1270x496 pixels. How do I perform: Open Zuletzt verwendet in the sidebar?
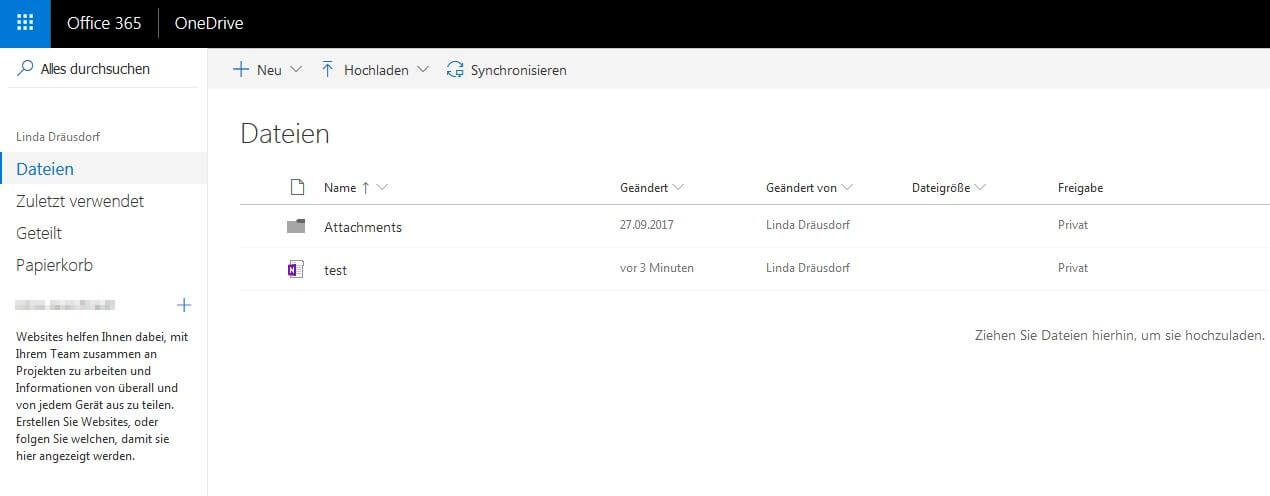(80, 201)
